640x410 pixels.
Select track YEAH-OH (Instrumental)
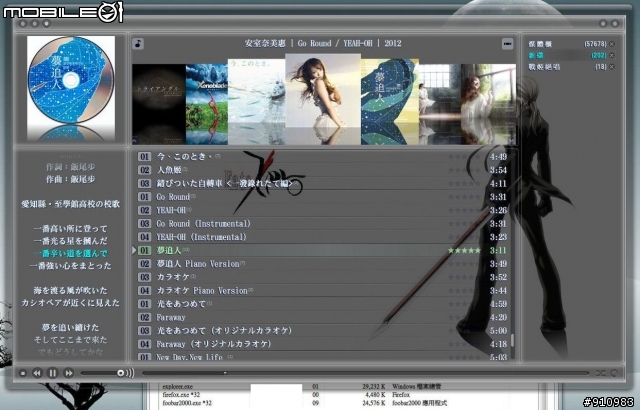[322, 237]
